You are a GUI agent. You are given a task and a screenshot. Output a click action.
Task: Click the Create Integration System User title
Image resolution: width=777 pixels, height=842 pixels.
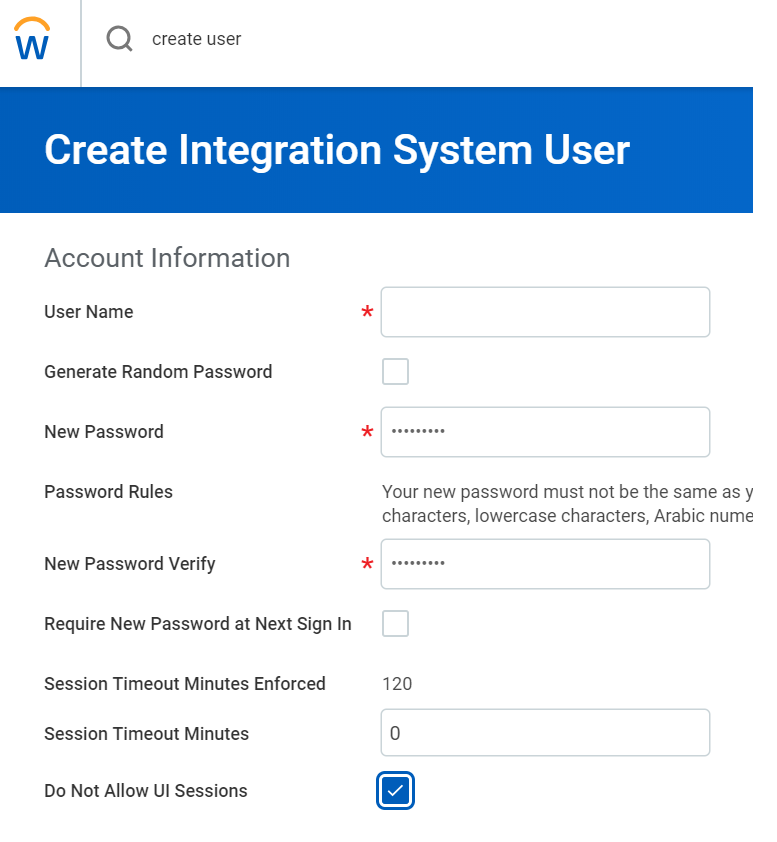(x=336, y=150)
